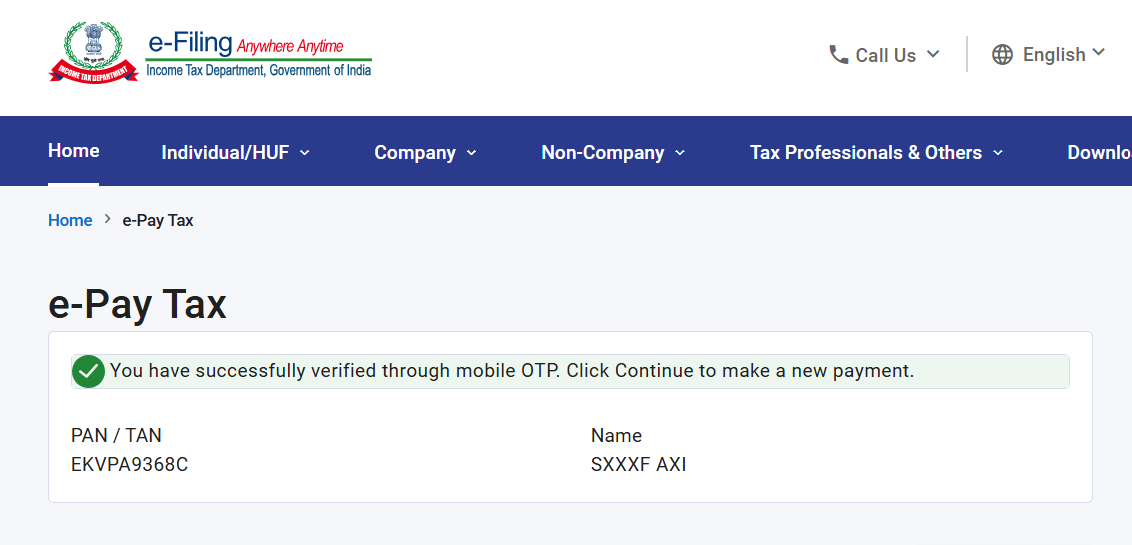This screenshot has width=1132, height=545.
Task: Expand the Individual/HUF menu chevron
Action: [x=305, y=153]
